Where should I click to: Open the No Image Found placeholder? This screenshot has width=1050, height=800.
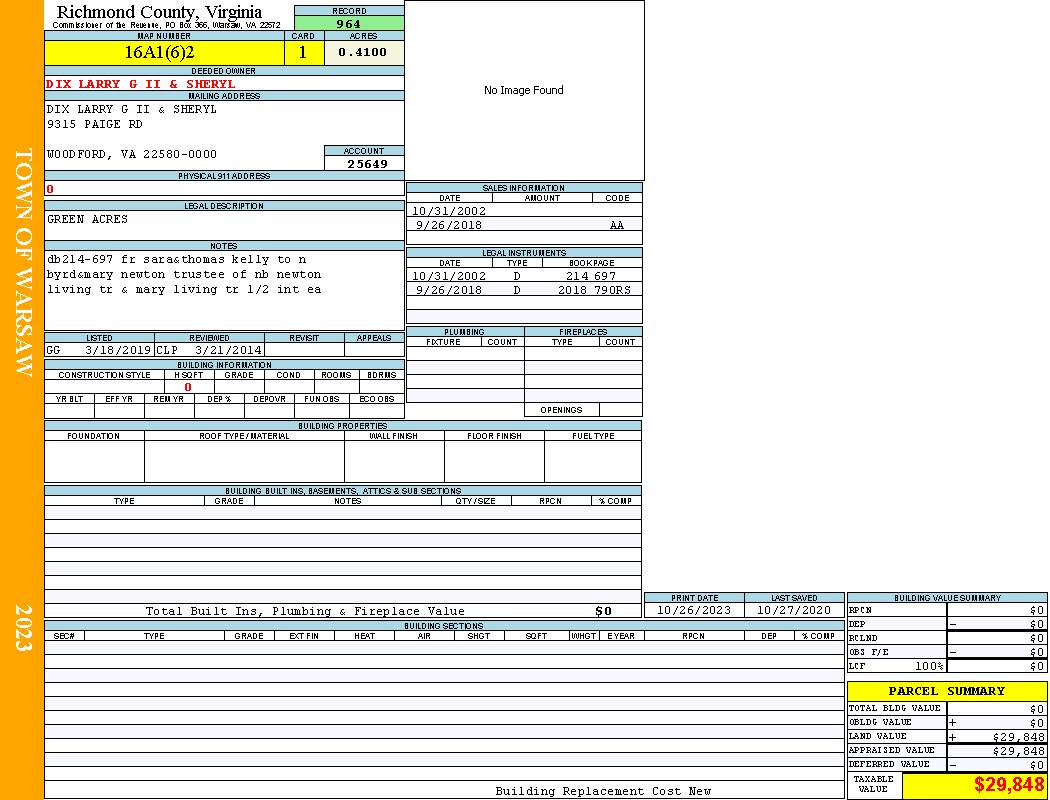524,90
